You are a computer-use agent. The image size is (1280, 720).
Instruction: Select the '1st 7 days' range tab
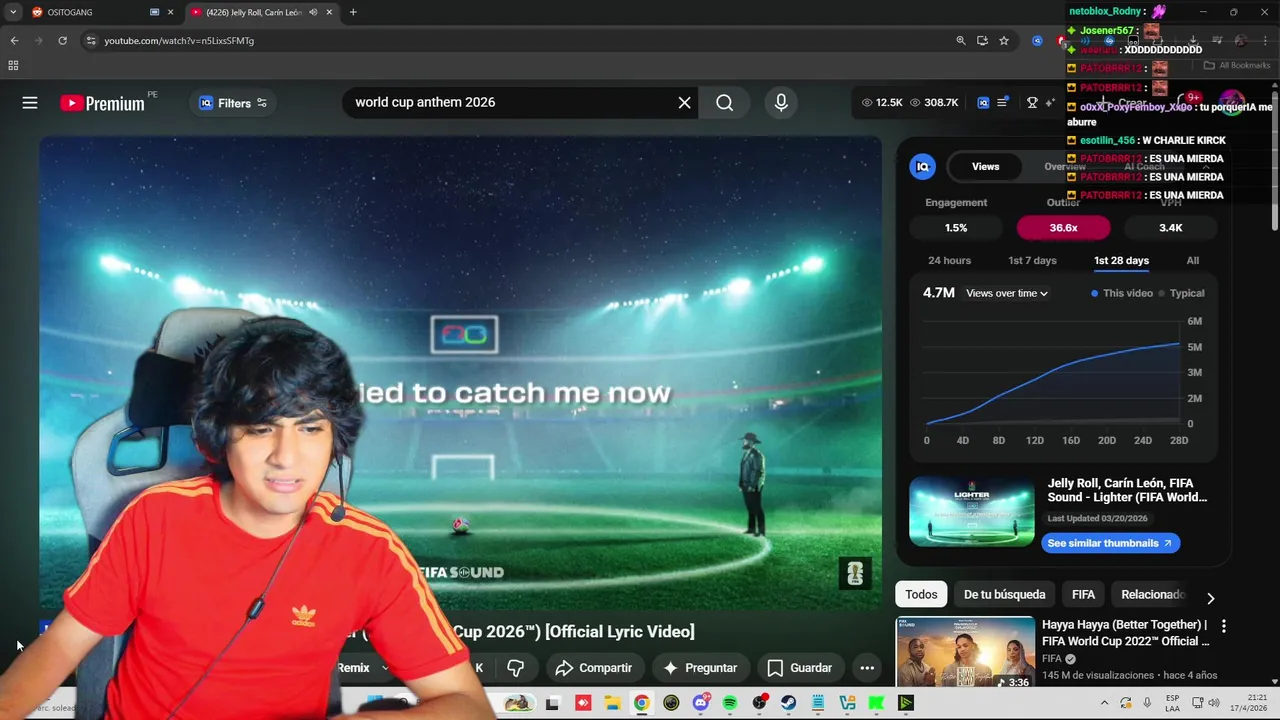pos(1032,260)
